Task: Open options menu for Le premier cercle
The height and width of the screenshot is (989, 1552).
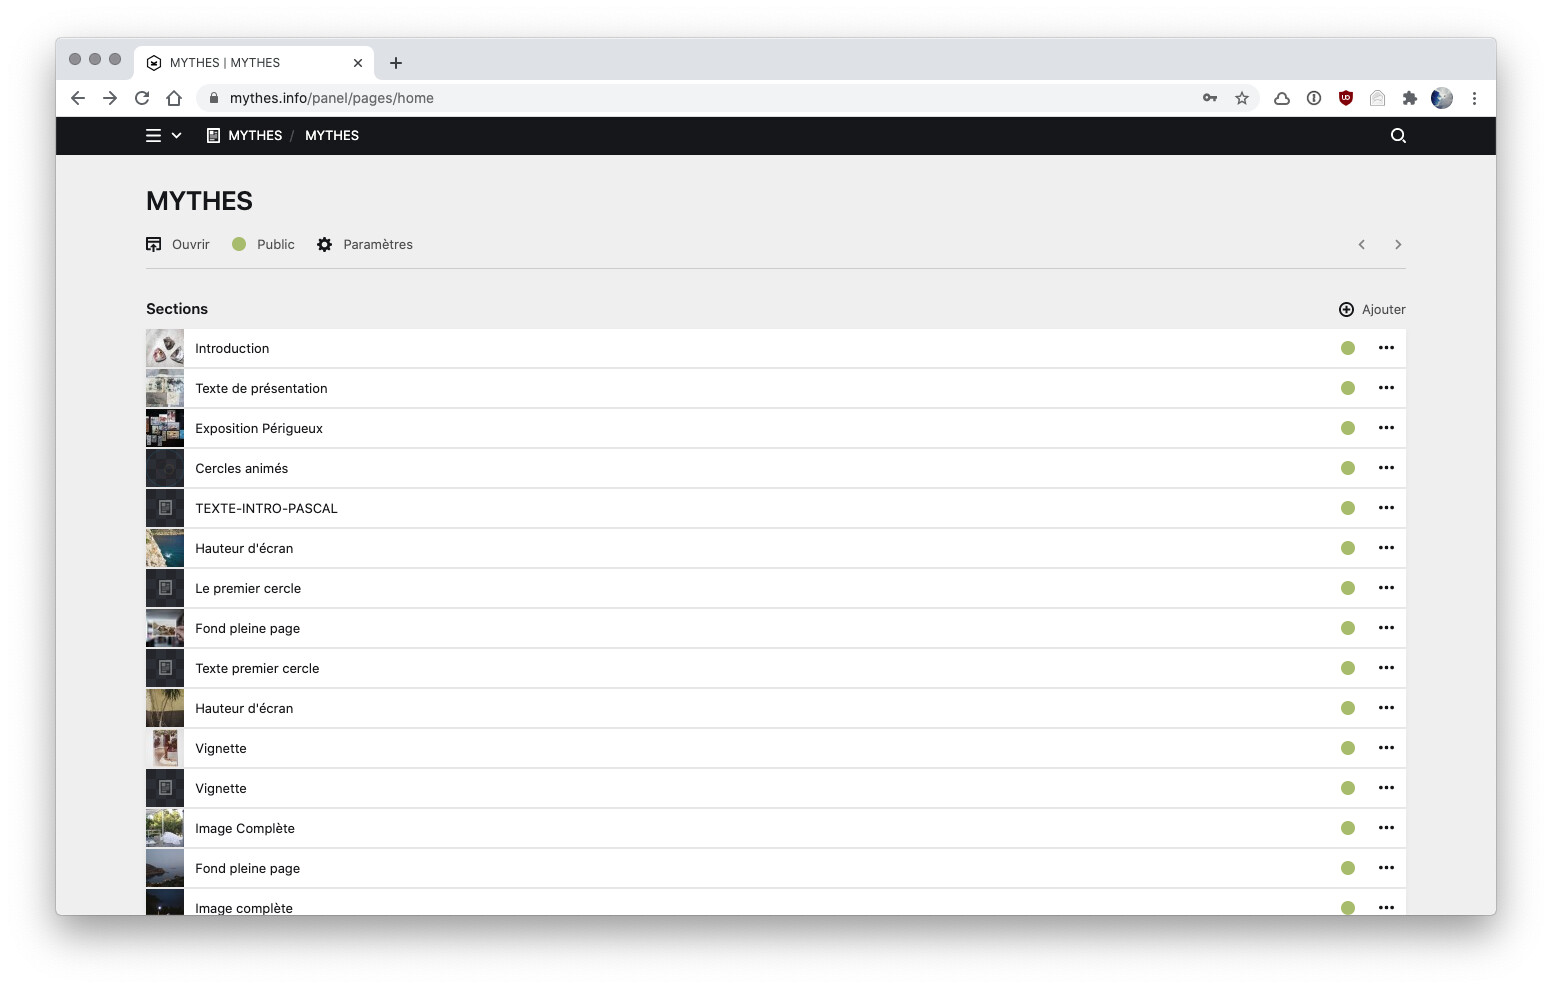Action: pos(1386,589)
